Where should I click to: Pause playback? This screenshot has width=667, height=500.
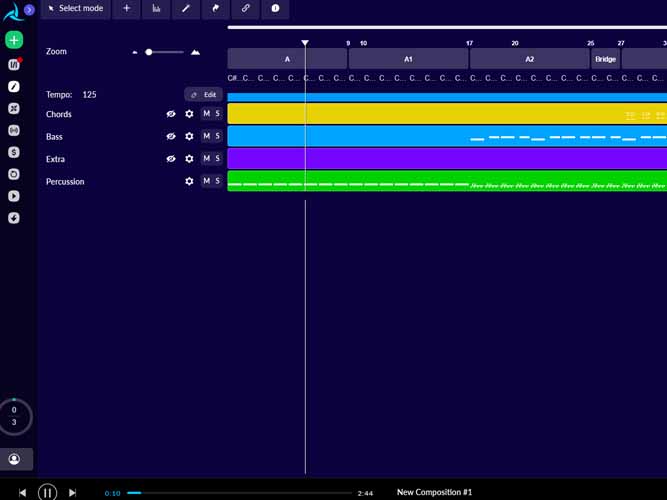coord(48,493)
